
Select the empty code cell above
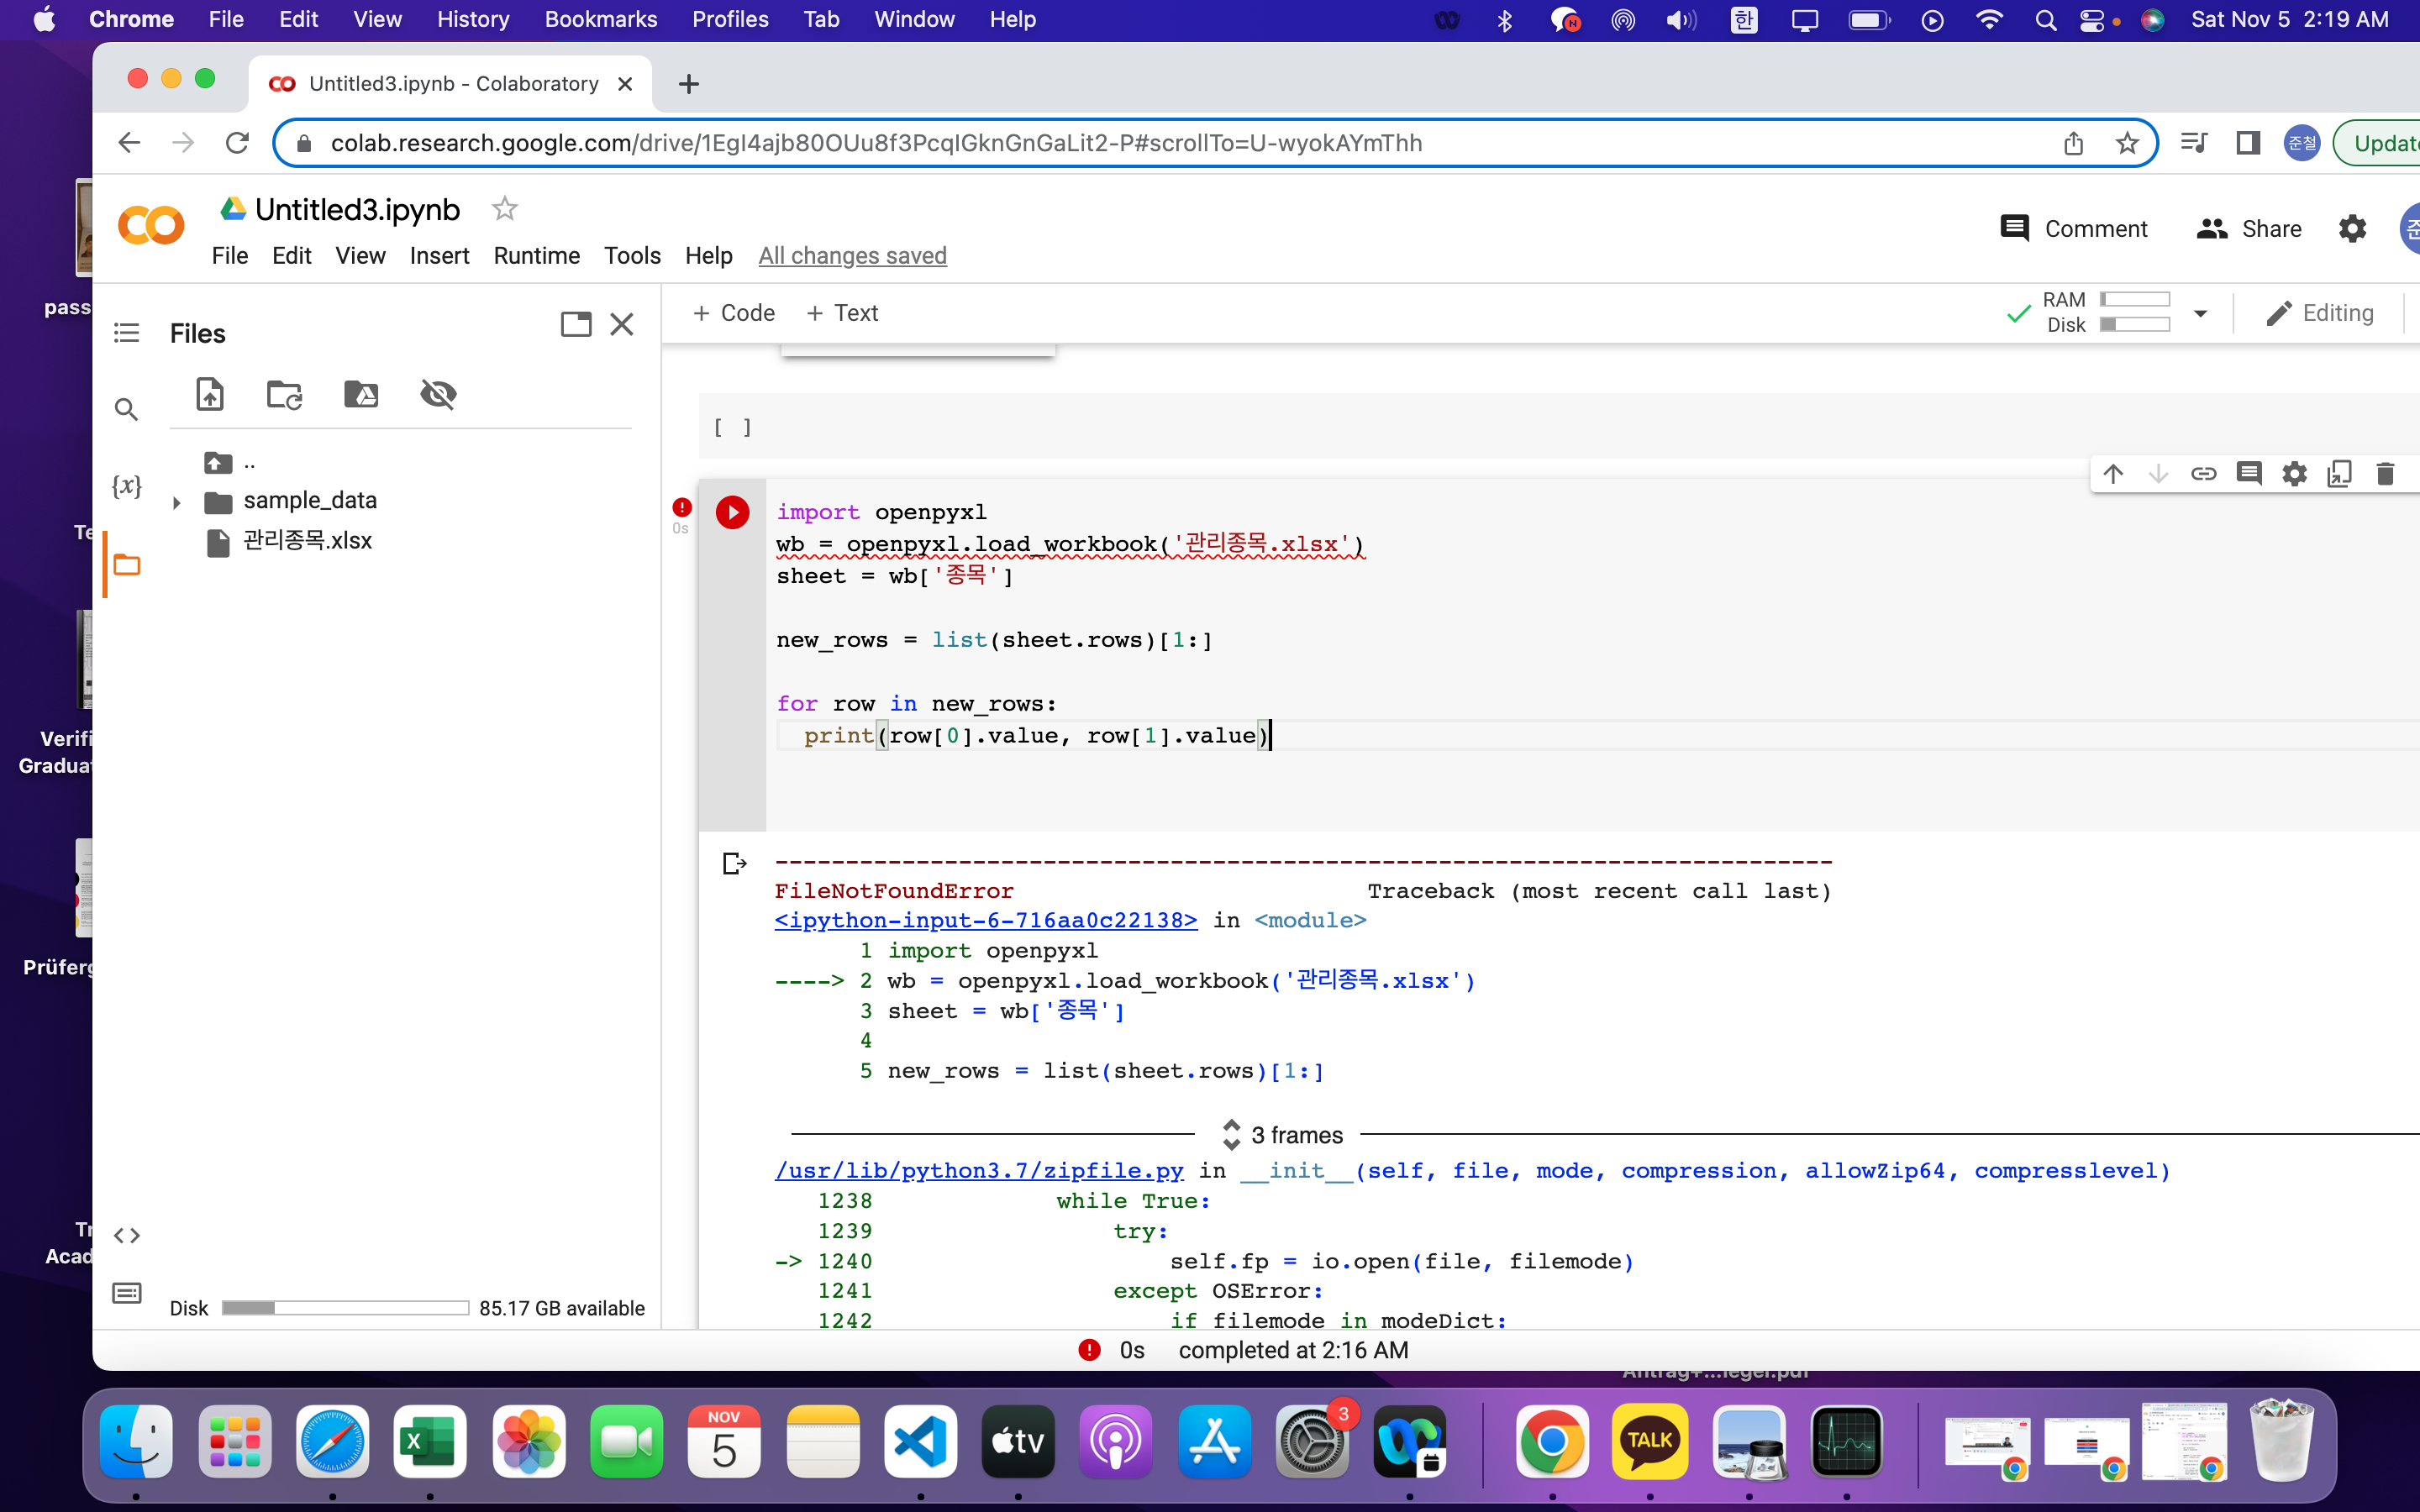click(1560, 427)
